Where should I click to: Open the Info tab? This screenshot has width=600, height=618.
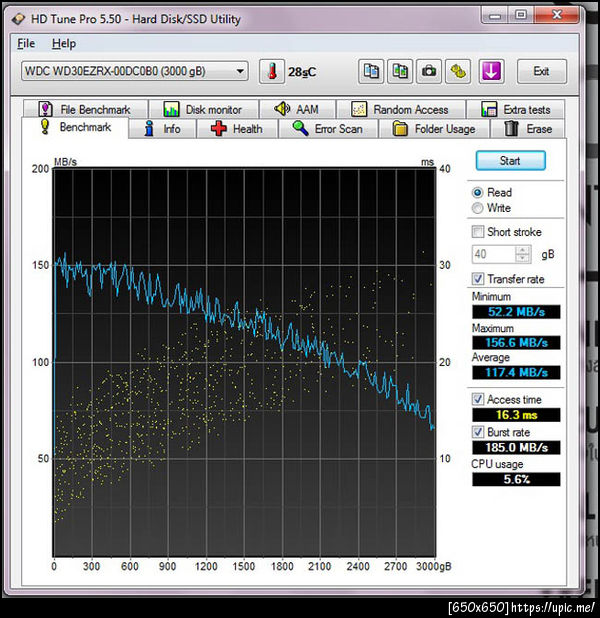pyautogui.click(x=162, y=129)
